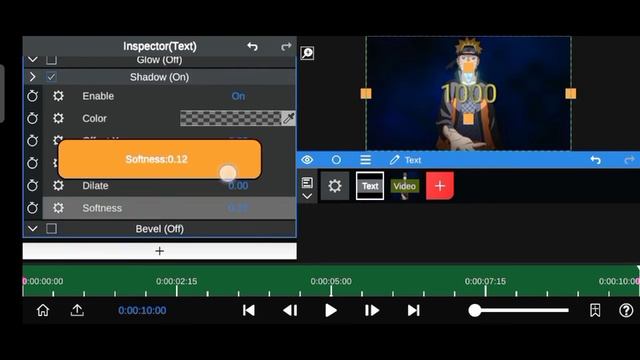
Task: Collapse layer strip with down chevron
Action: 307,196
